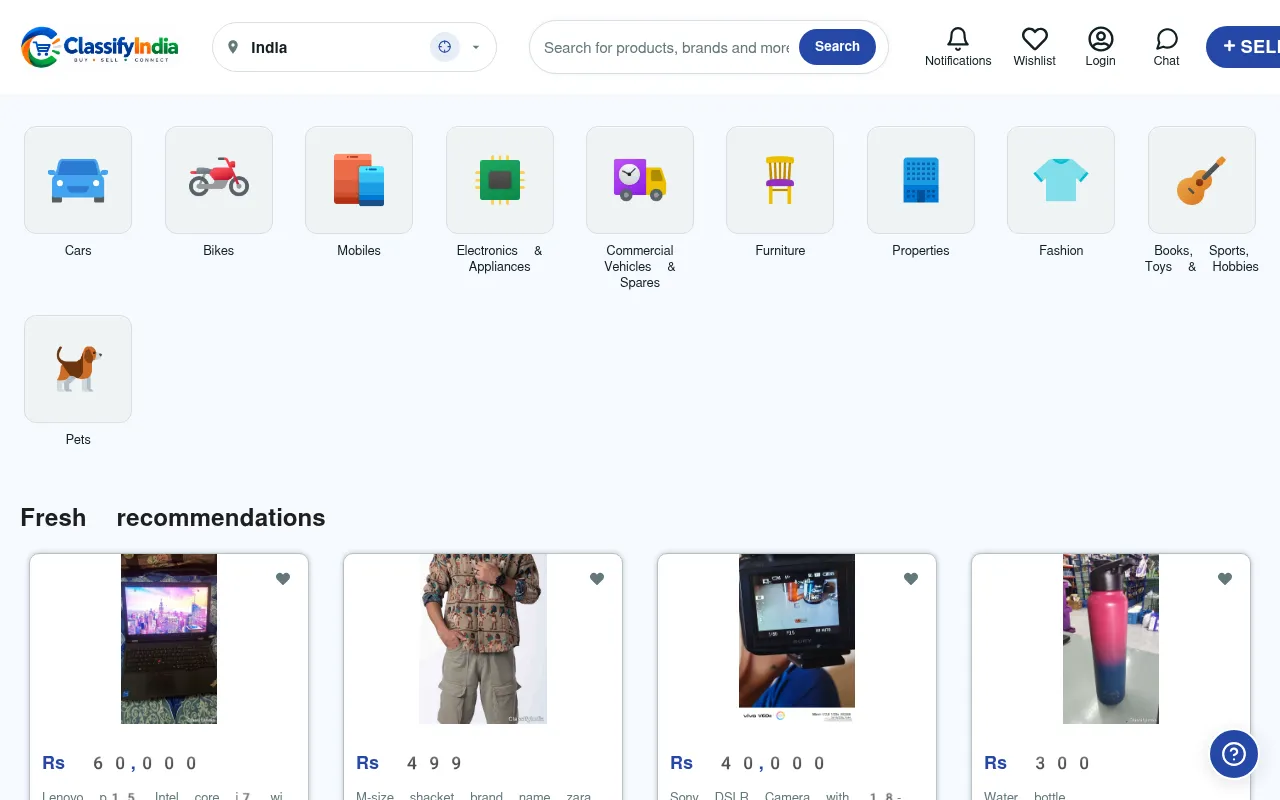1280x800 pixels.
Task: Select the Pets dog icon
Action: [x=78, y=369]
